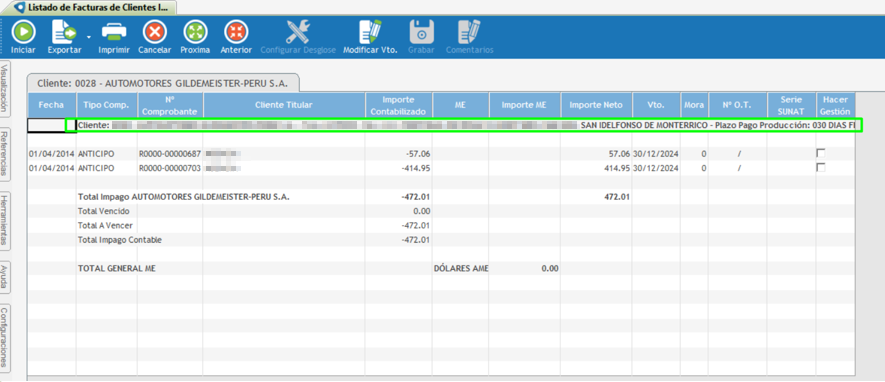Viewport: 885px width, 382px height.
Task: Click the -57.06 importe contabilizado cell
Action: (398, 153)
